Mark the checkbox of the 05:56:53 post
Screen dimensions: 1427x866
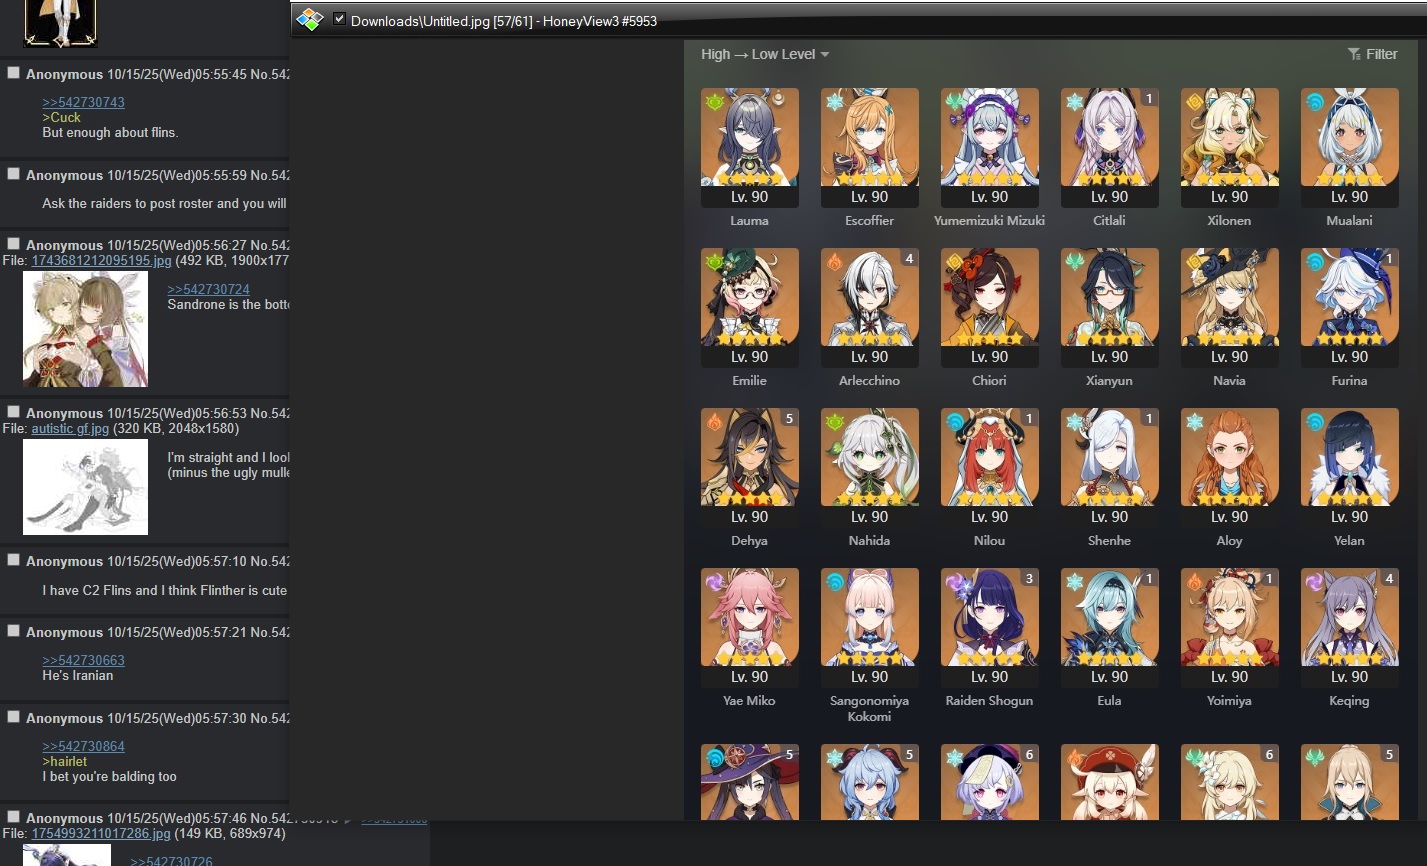coord(13,412)
